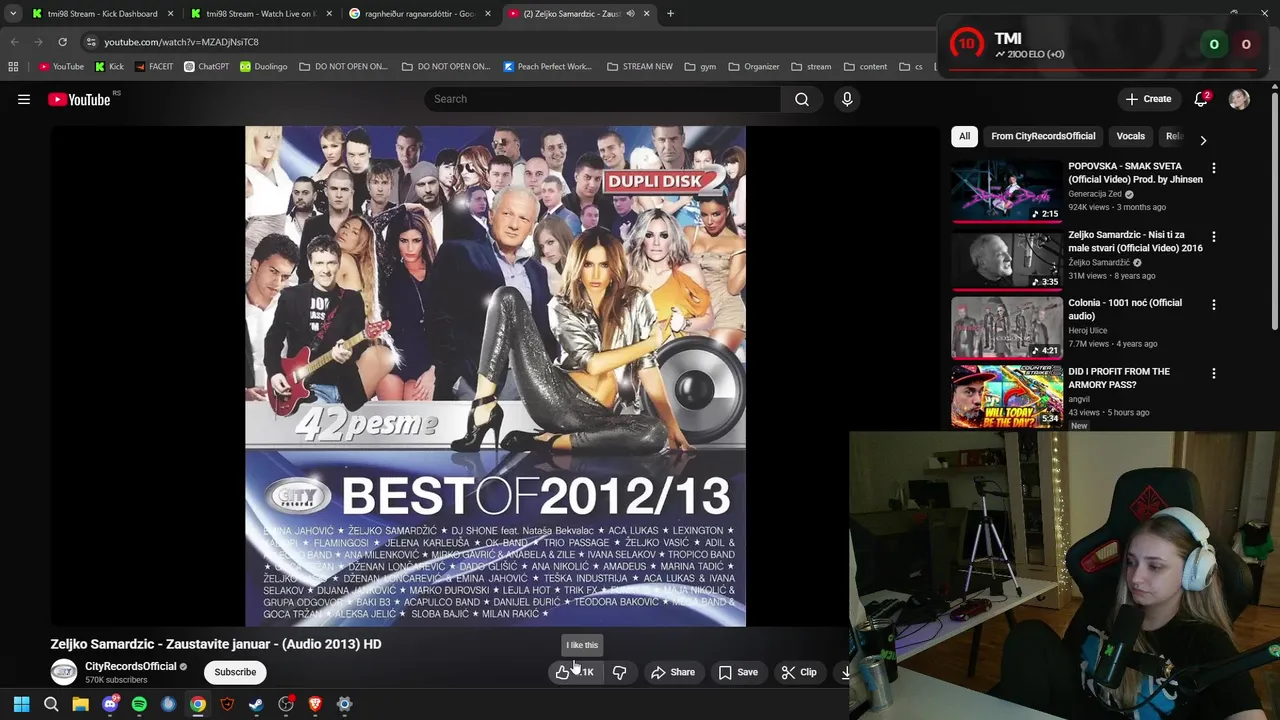Open the Zeljko Samardzic Nisi ti za male stvari thumbnail
Viewport: 1280px width, 720px height.
click(1007, 258)
